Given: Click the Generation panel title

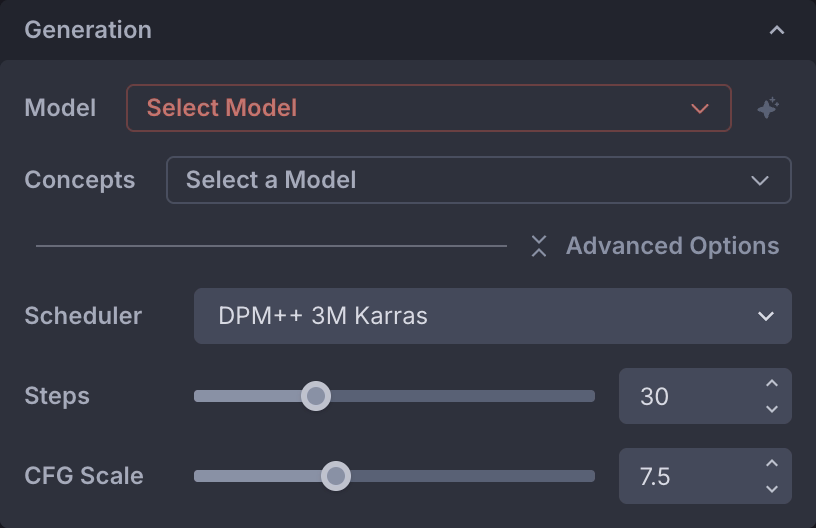Looking at the screenshot, I should pyautogui.click(x=88, y=30).
